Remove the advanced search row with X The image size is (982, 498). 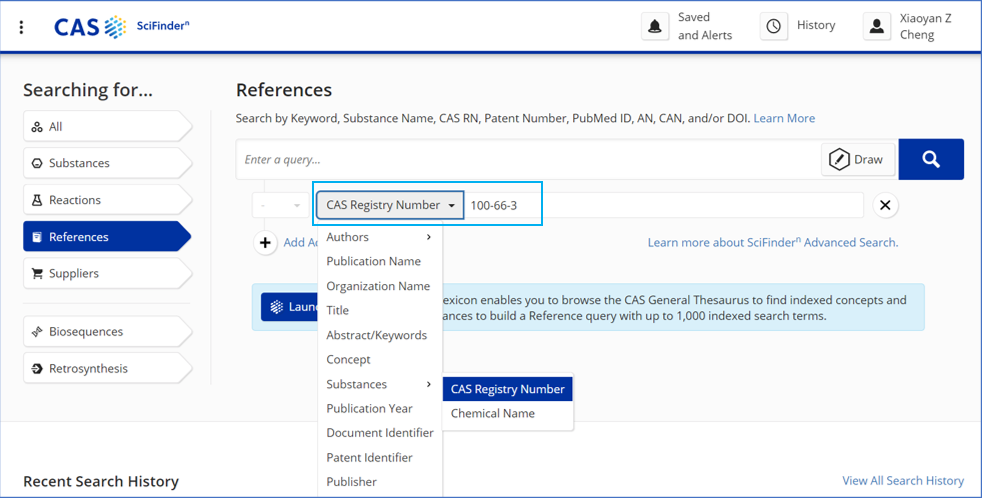click(x=885, y=205)
